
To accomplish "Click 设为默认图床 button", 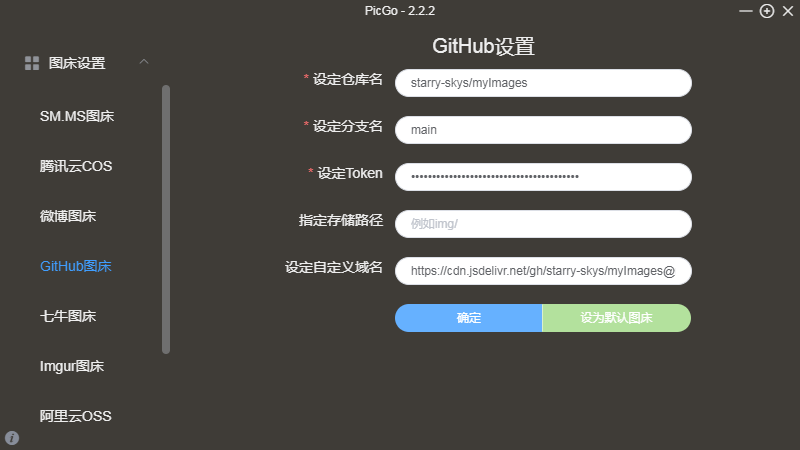I will tap(616, 318).
